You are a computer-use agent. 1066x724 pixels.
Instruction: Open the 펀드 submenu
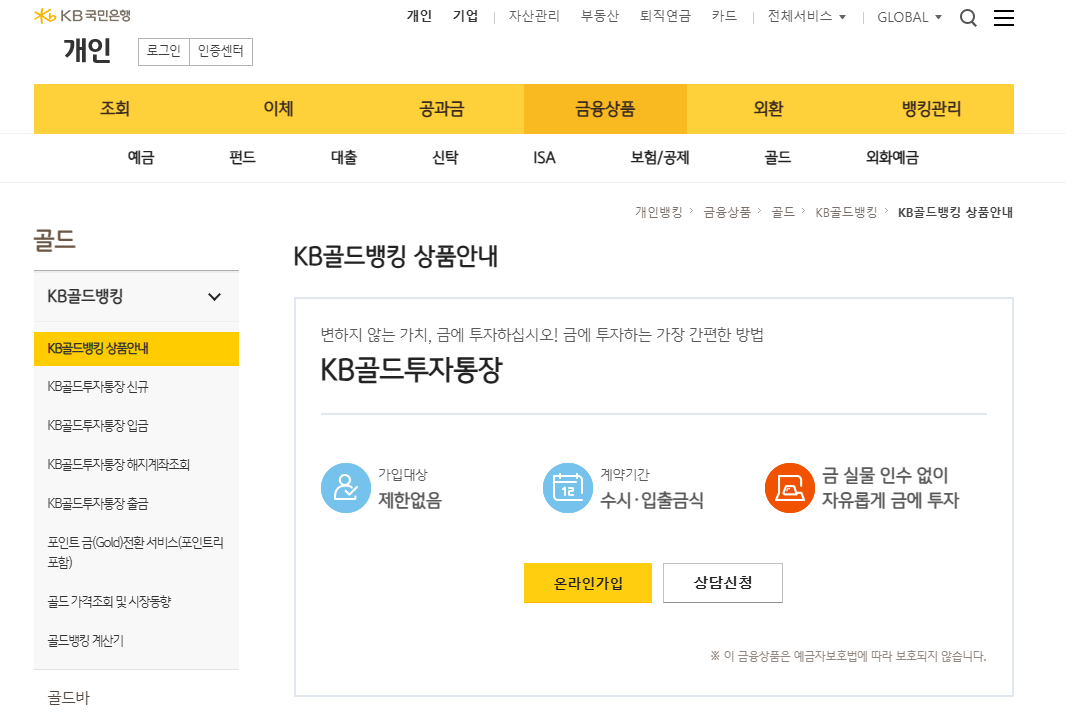coord(242,158)
